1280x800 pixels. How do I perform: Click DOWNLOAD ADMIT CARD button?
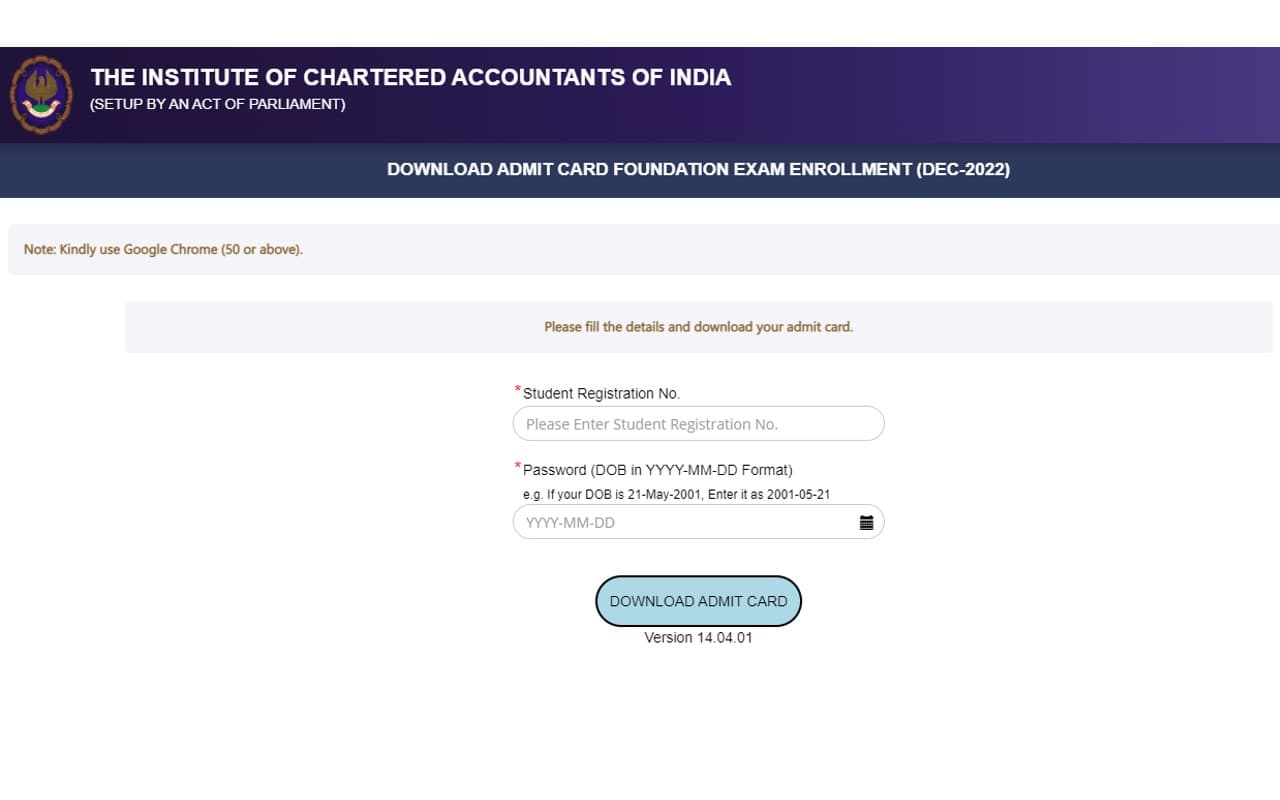(x=698, y=601)
